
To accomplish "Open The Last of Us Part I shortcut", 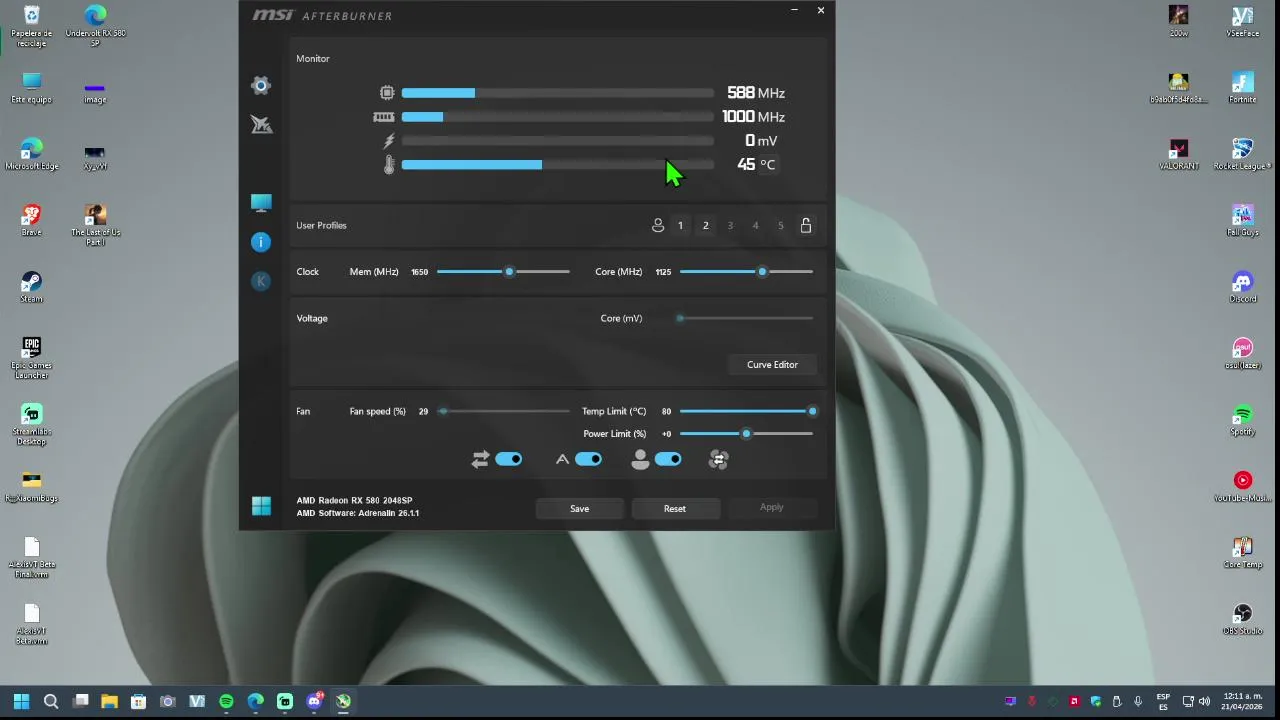I will coord(95,225).
